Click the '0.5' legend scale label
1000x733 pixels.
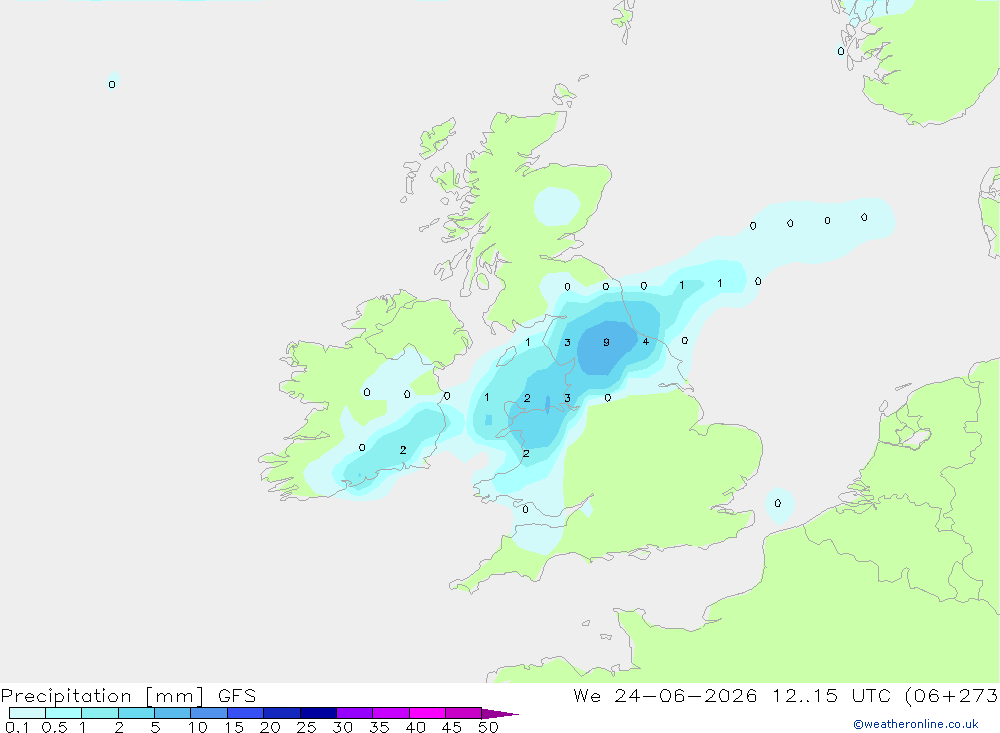coord(55,727)
